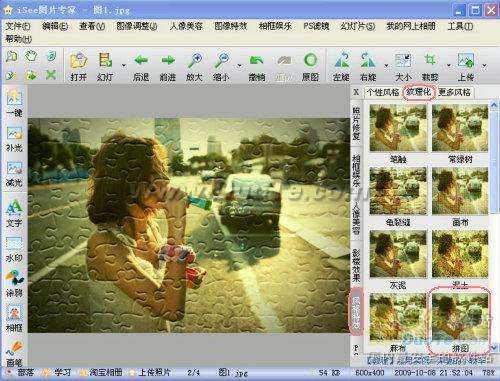Close the effects panel with X button
500x381 pixels.
[356, 92]
